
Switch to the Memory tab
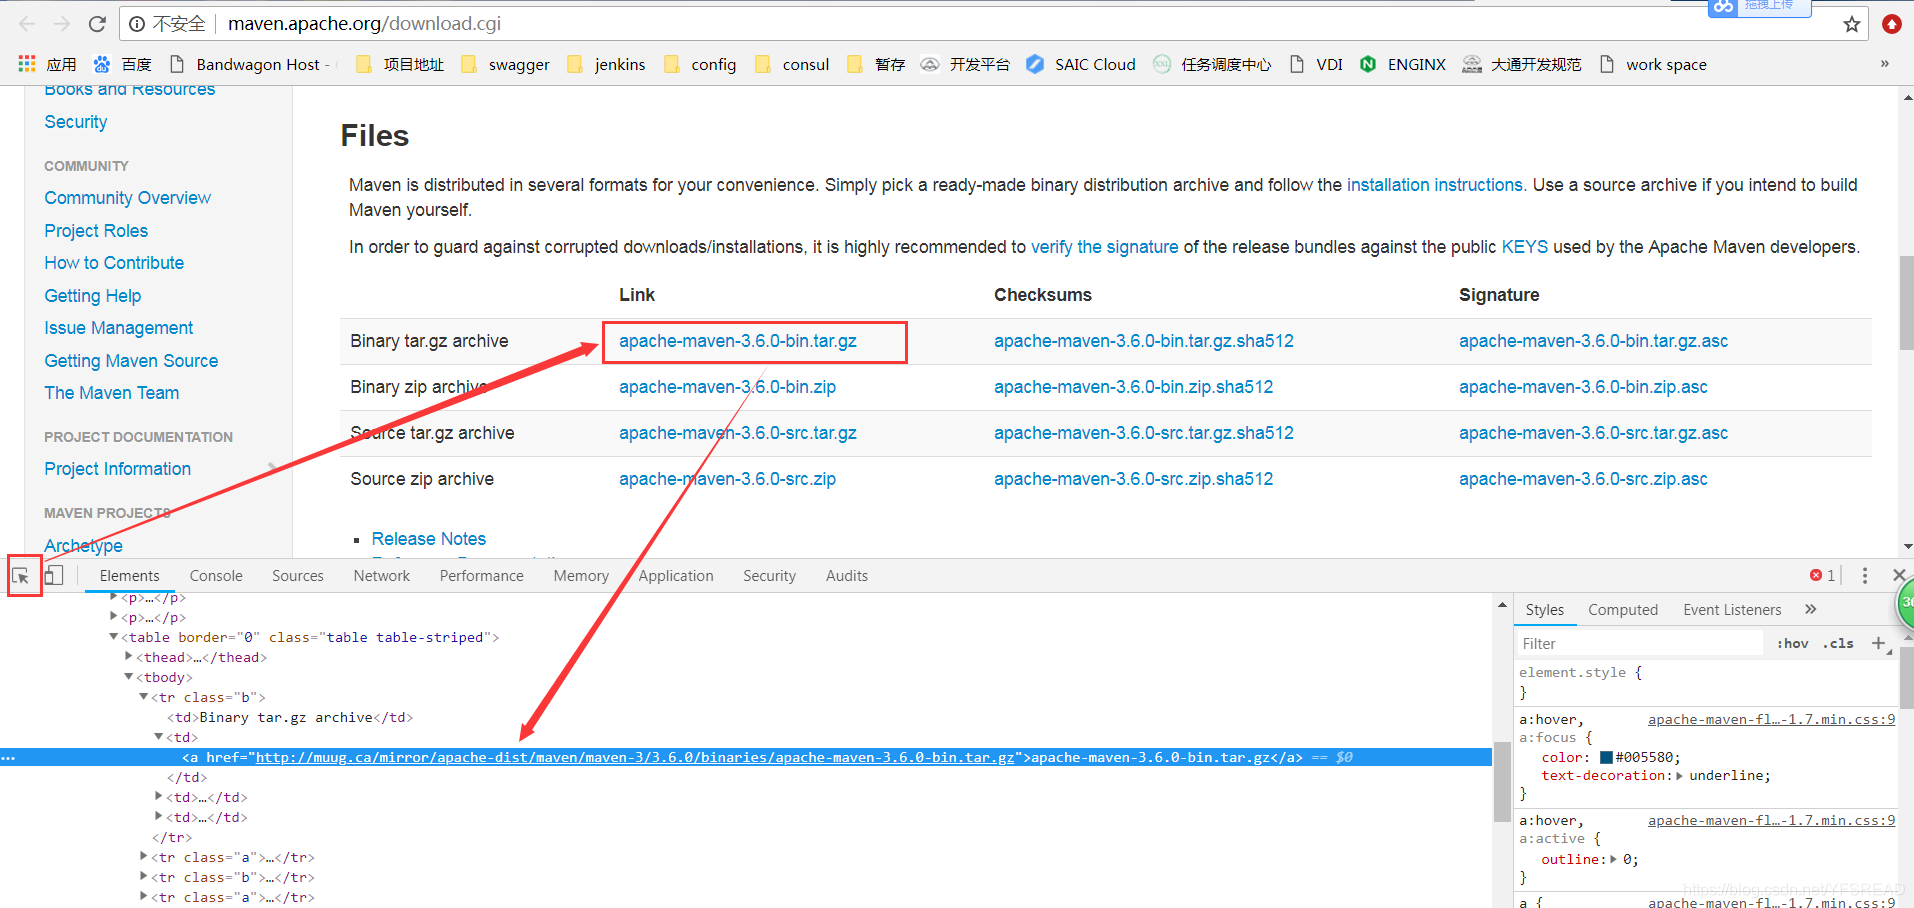click(581, 576)
